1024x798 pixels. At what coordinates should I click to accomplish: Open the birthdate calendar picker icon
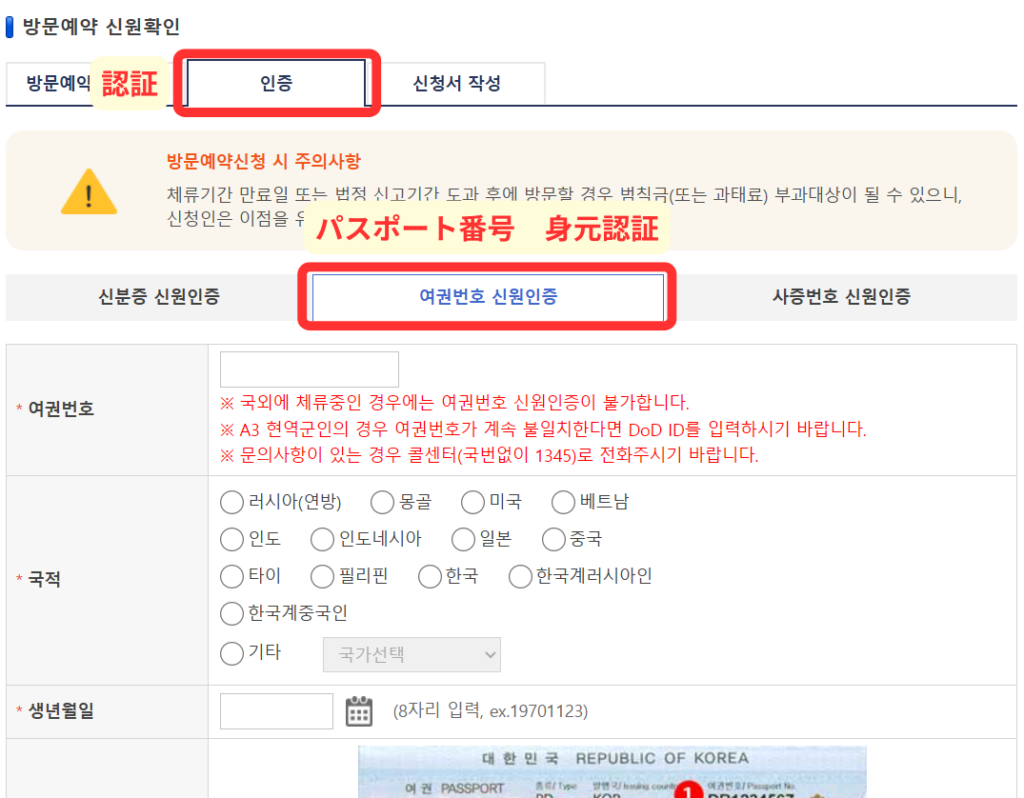pyautogui.click(x=359, y=711)
